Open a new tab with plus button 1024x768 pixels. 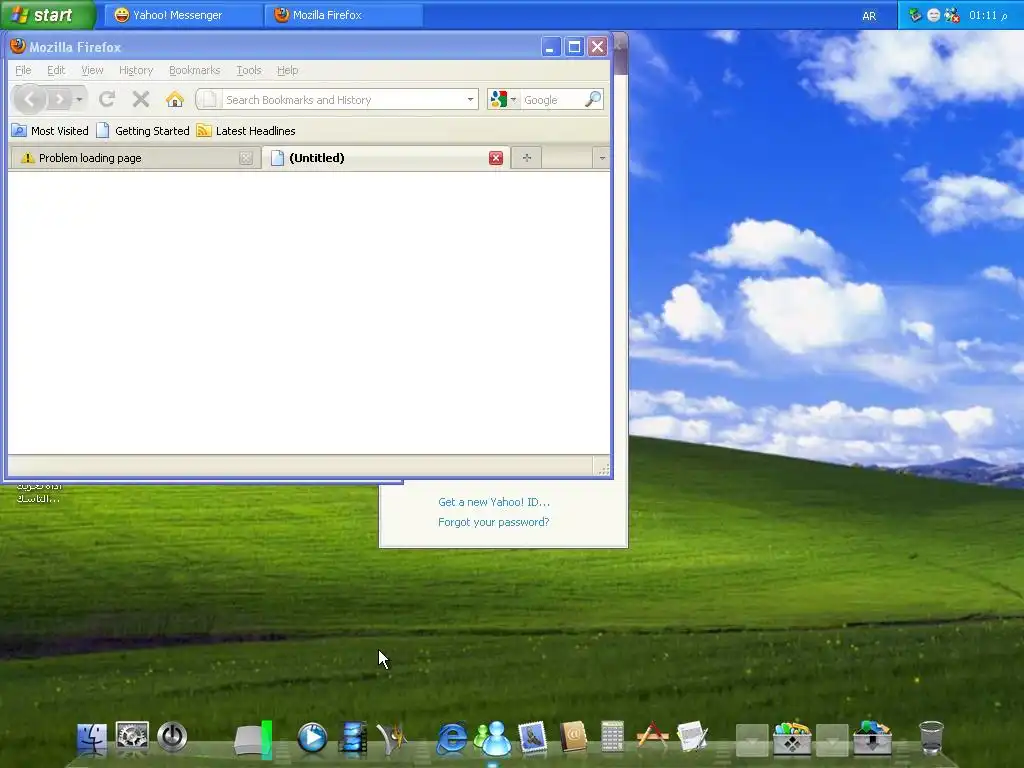pos(526,157)
